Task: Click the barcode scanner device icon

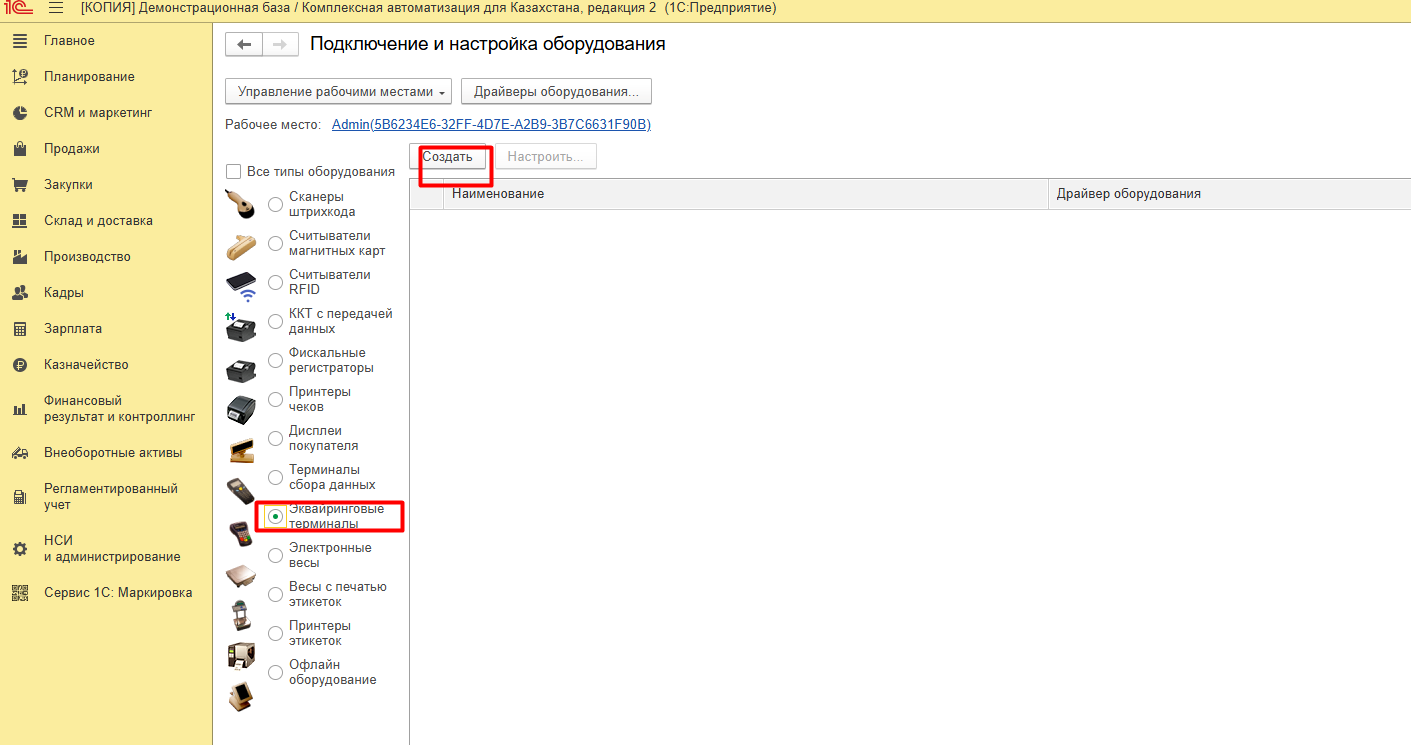Action: (x=241, y=204)
